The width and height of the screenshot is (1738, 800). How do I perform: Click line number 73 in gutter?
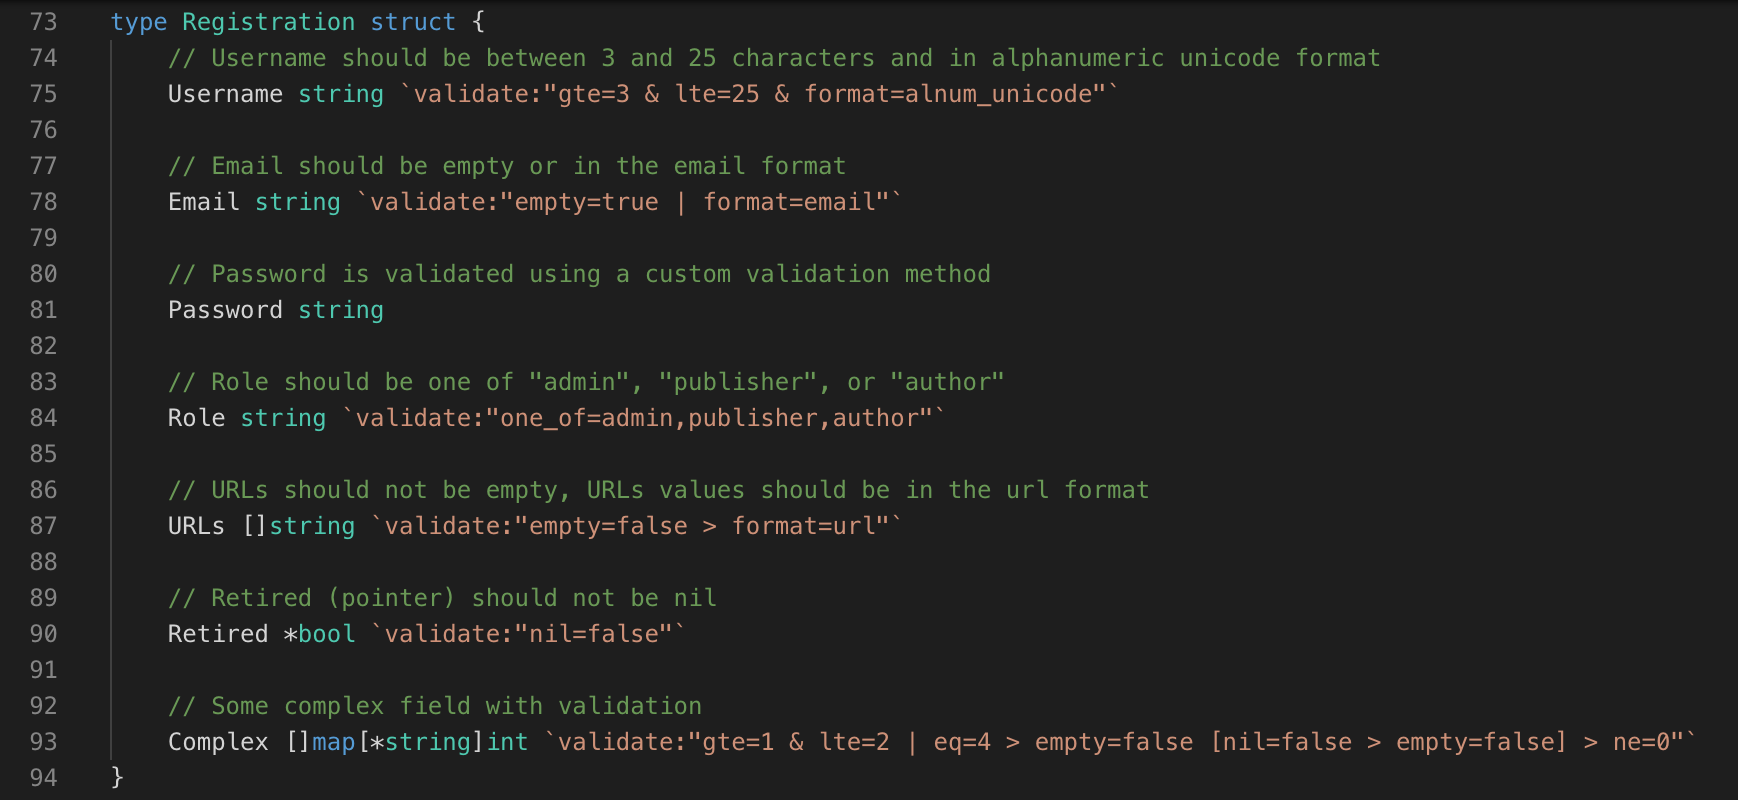click(x=44, y=22)
